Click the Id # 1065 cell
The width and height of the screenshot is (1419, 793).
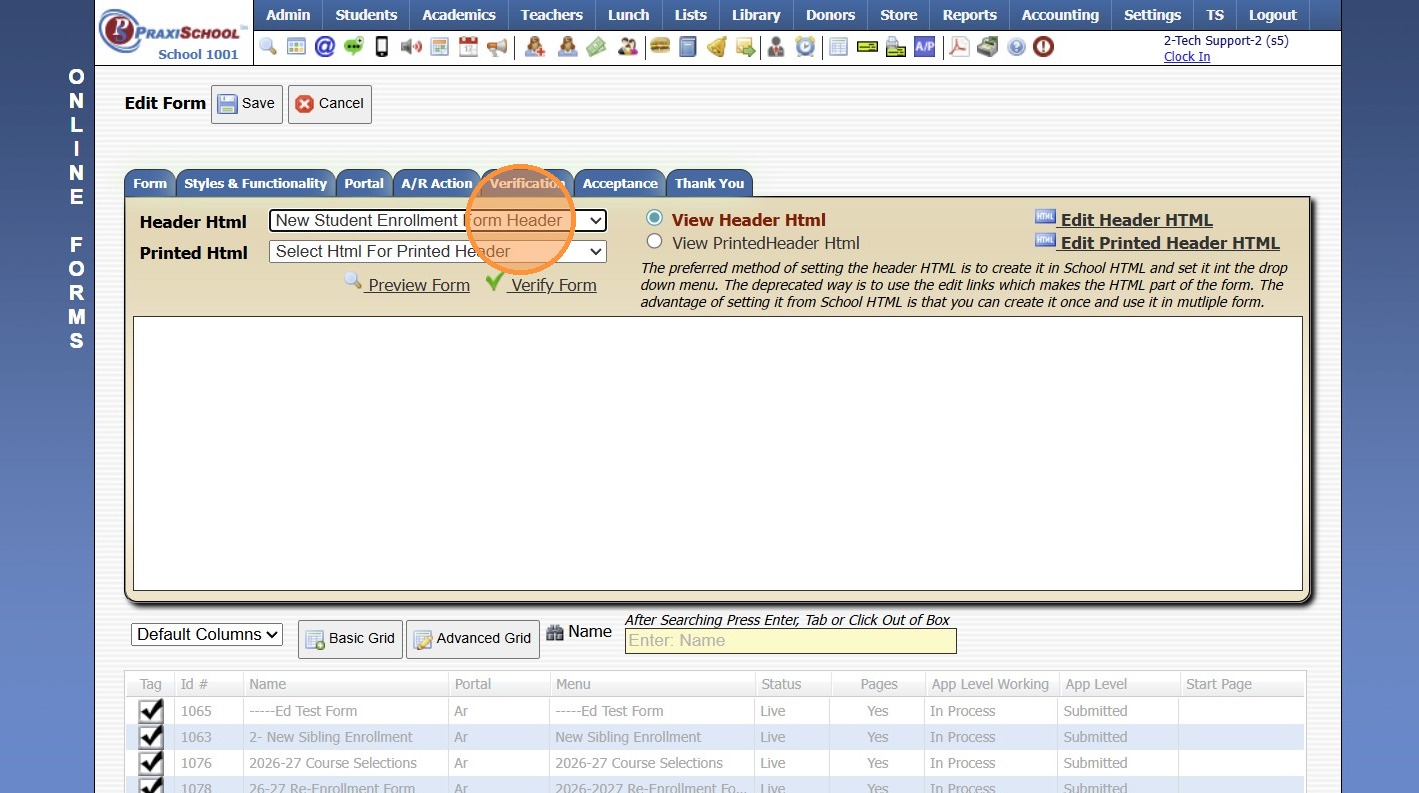tap(209, 711)
